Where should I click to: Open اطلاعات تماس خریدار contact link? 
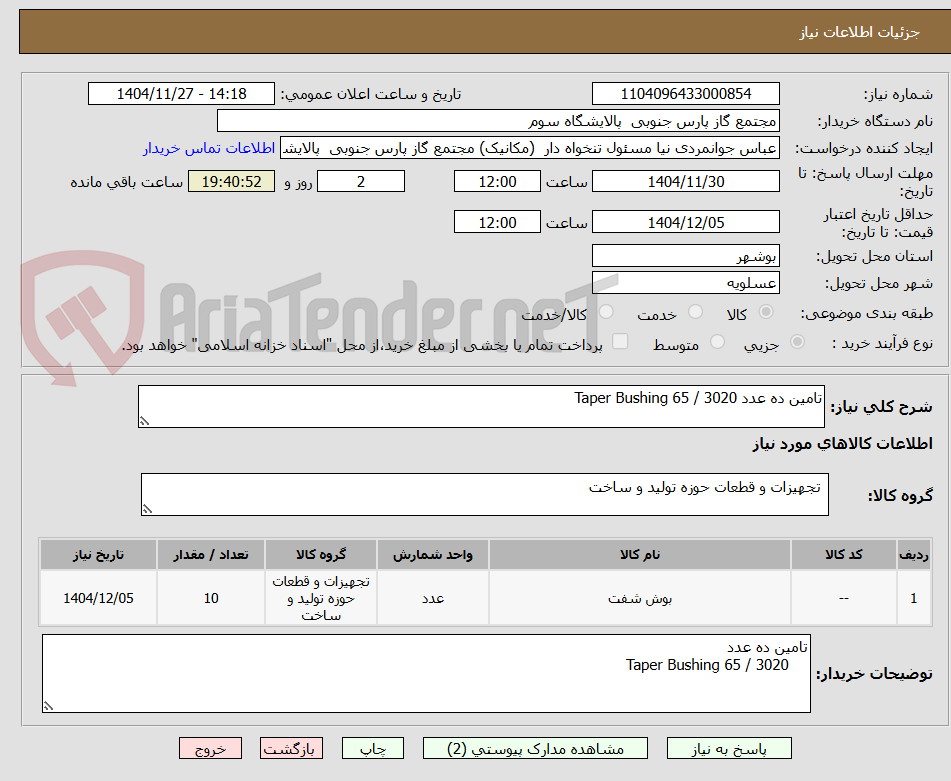(209, 149)
